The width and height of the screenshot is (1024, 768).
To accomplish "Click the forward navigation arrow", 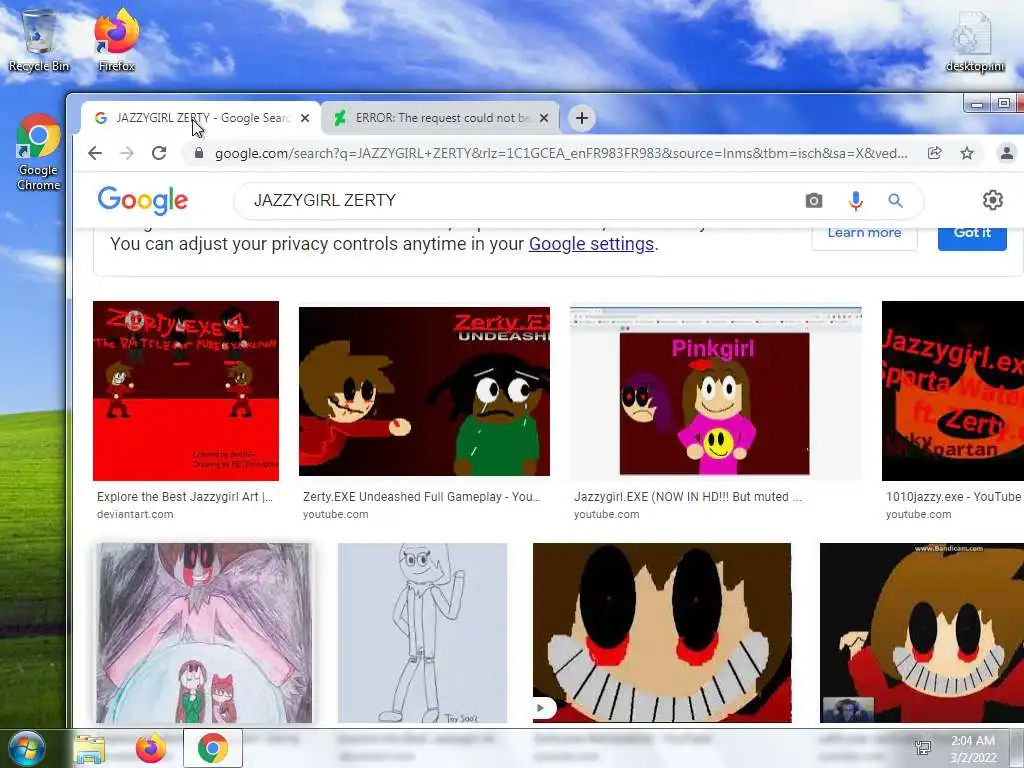I will 127,153.
